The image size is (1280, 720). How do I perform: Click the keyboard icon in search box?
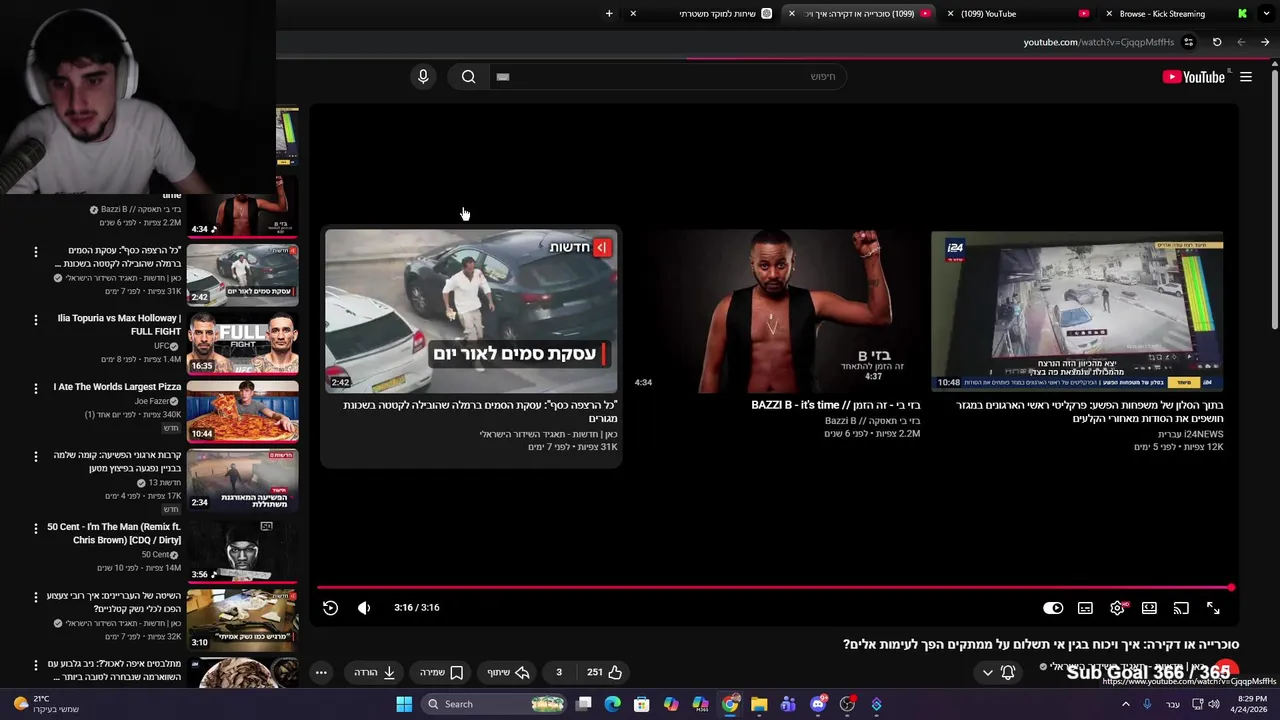pos(503,77)
